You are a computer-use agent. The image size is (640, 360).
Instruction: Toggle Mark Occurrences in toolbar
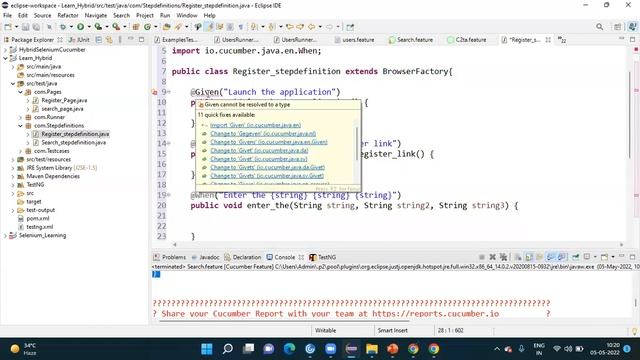[209, 27]
